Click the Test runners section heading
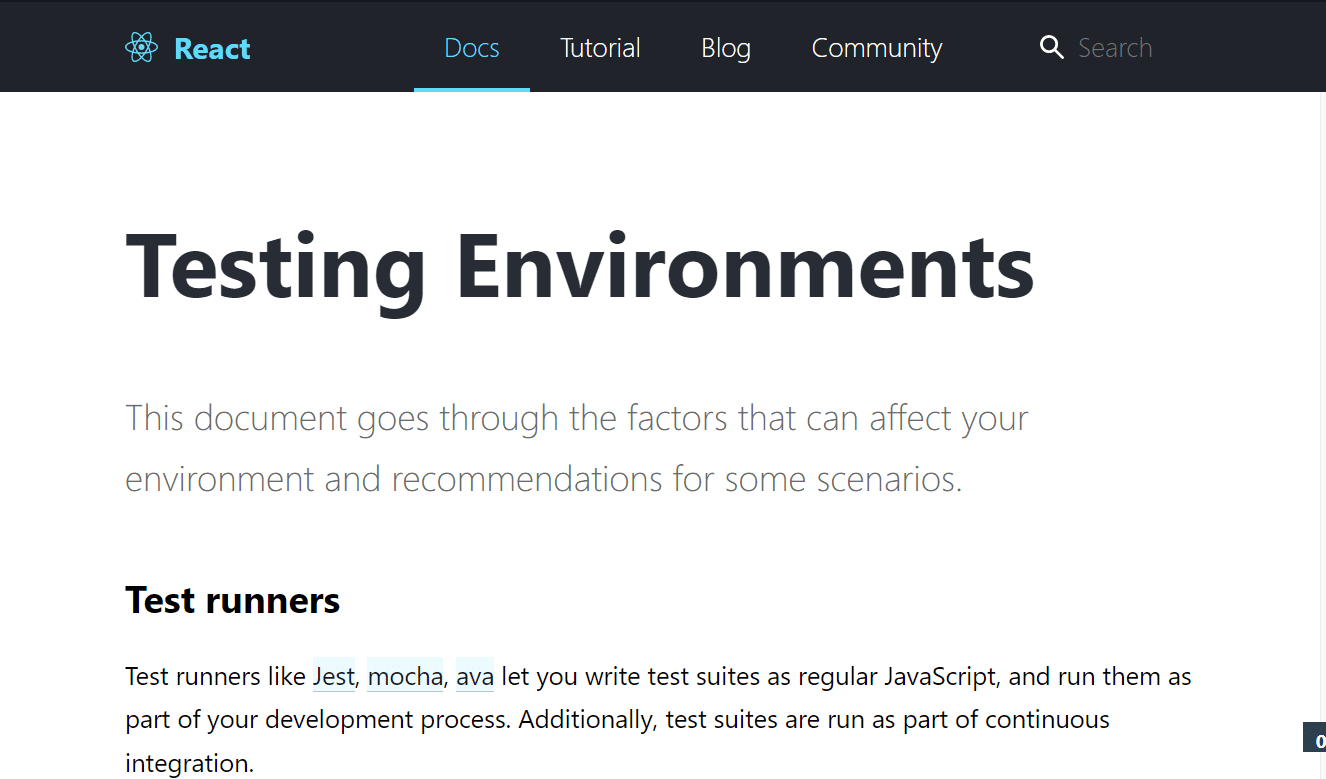This screenshot has height=779, width=1326. [232, 599]
